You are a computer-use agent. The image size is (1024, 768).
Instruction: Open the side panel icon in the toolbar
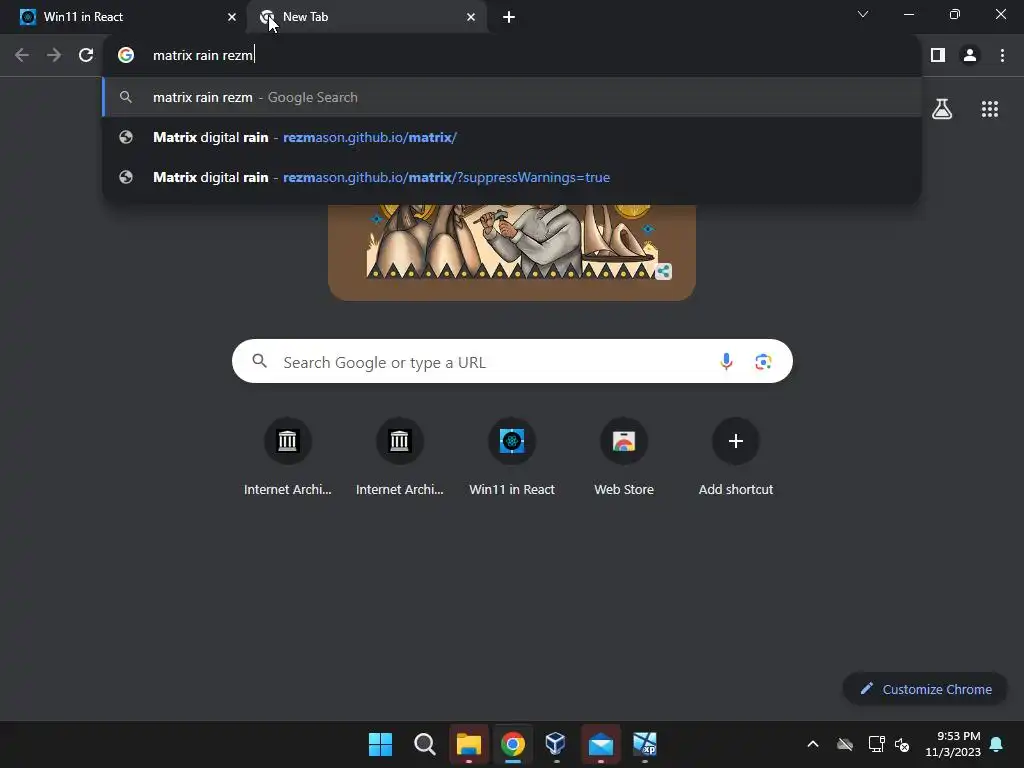click(x=938, y=55)
